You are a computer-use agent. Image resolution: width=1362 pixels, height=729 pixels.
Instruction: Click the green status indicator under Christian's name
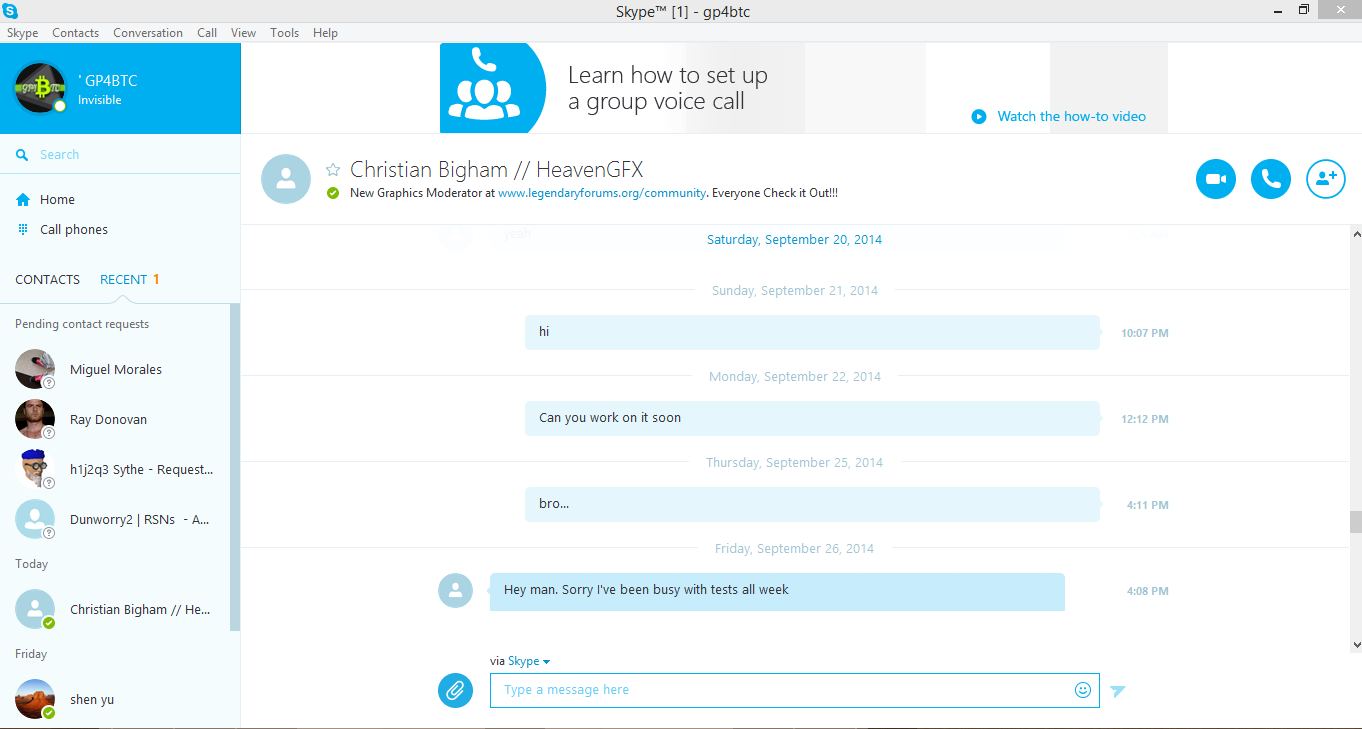coord(333,193)
